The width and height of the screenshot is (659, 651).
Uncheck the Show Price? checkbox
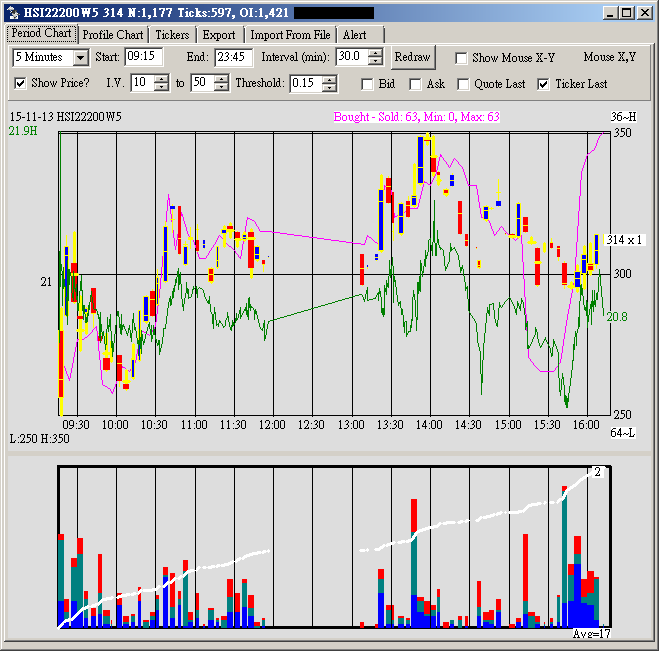click(20, 83)
